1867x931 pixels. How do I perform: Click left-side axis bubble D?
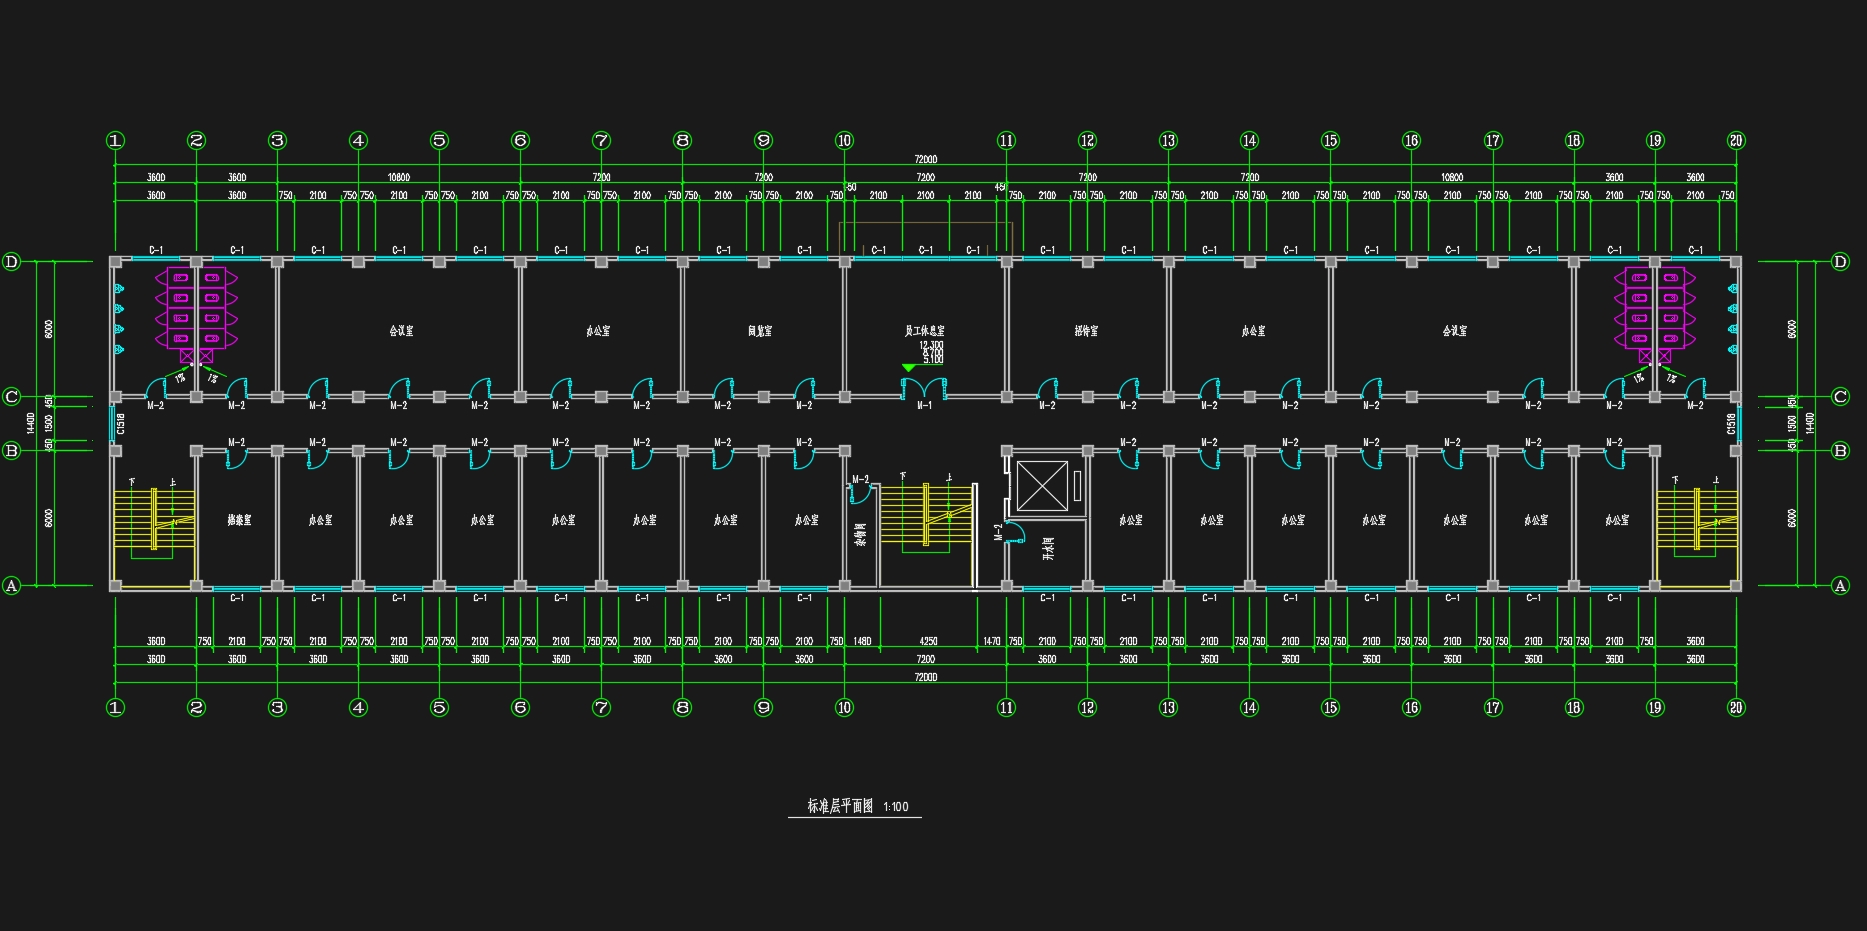[12, 262]
